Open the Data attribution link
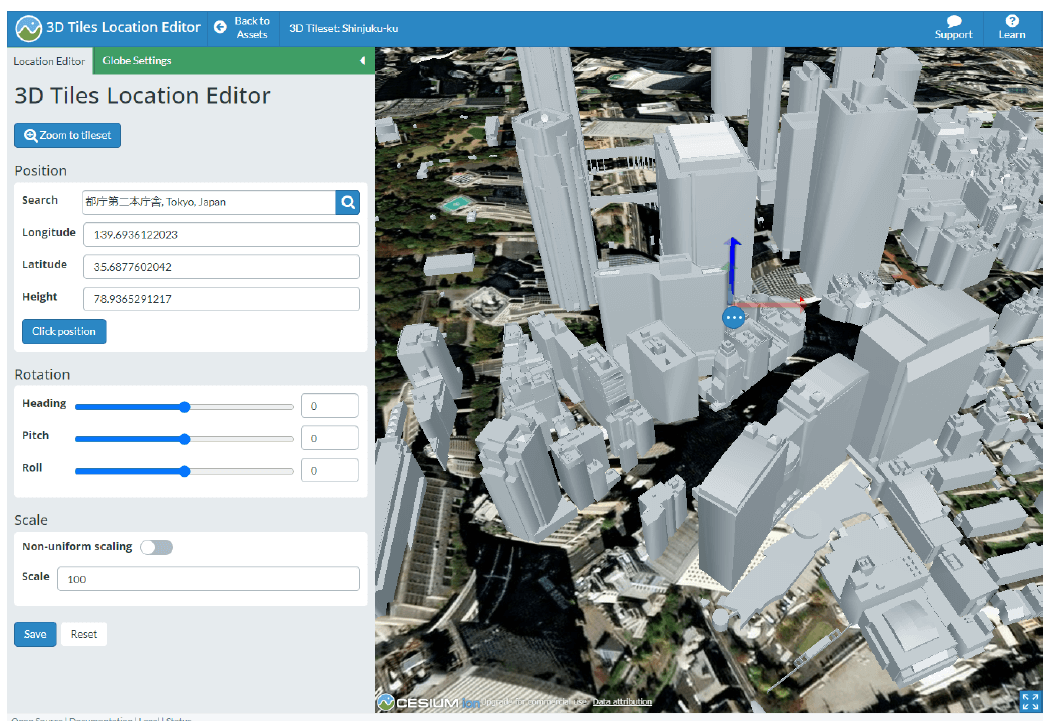 (x=623, y=702)
